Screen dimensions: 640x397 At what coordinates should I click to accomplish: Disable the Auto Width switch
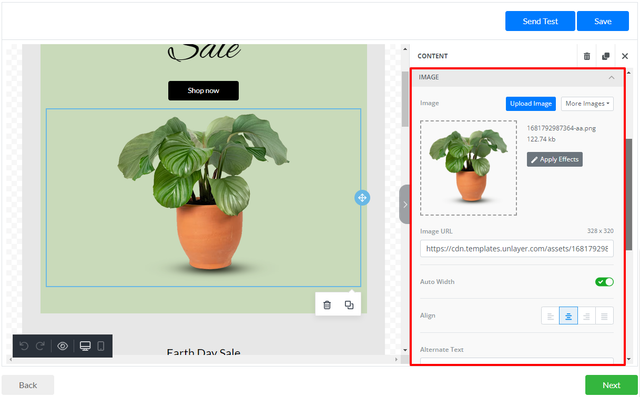click(x=604, y=282)
